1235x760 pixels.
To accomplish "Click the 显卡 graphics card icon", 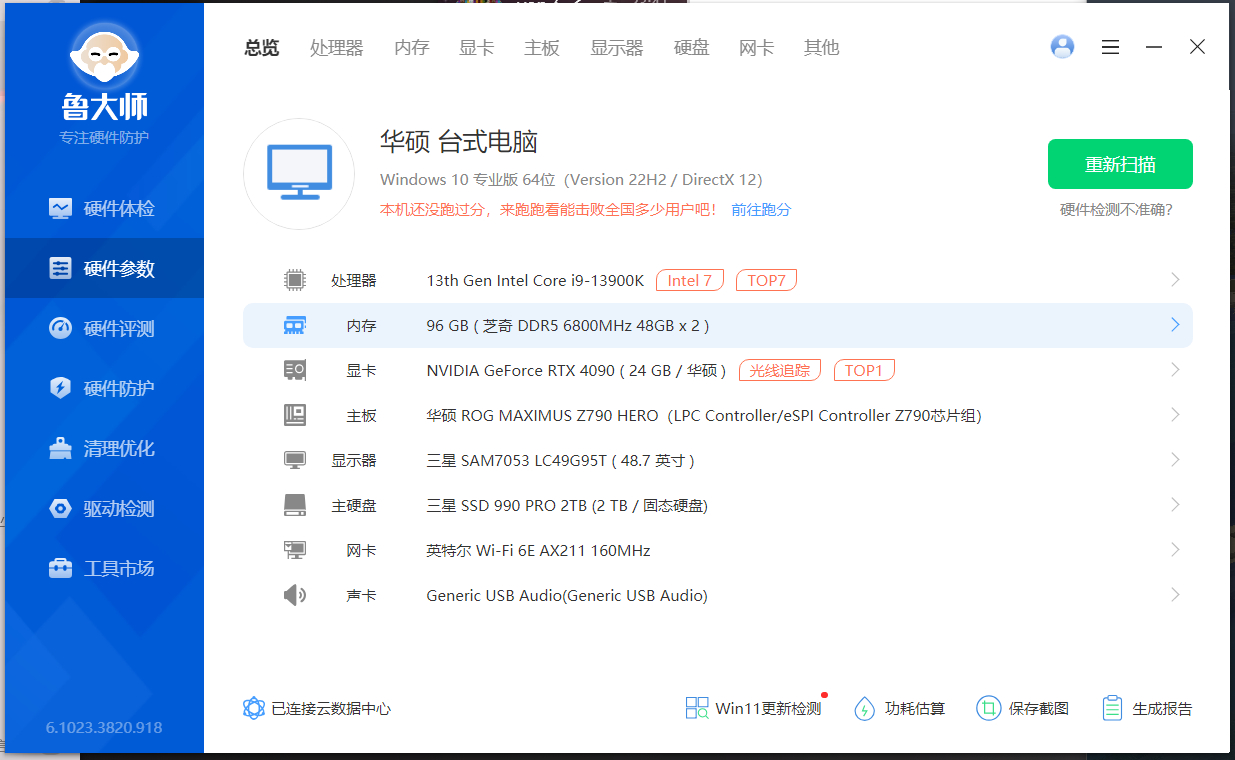I will click(x=294, y=371).
